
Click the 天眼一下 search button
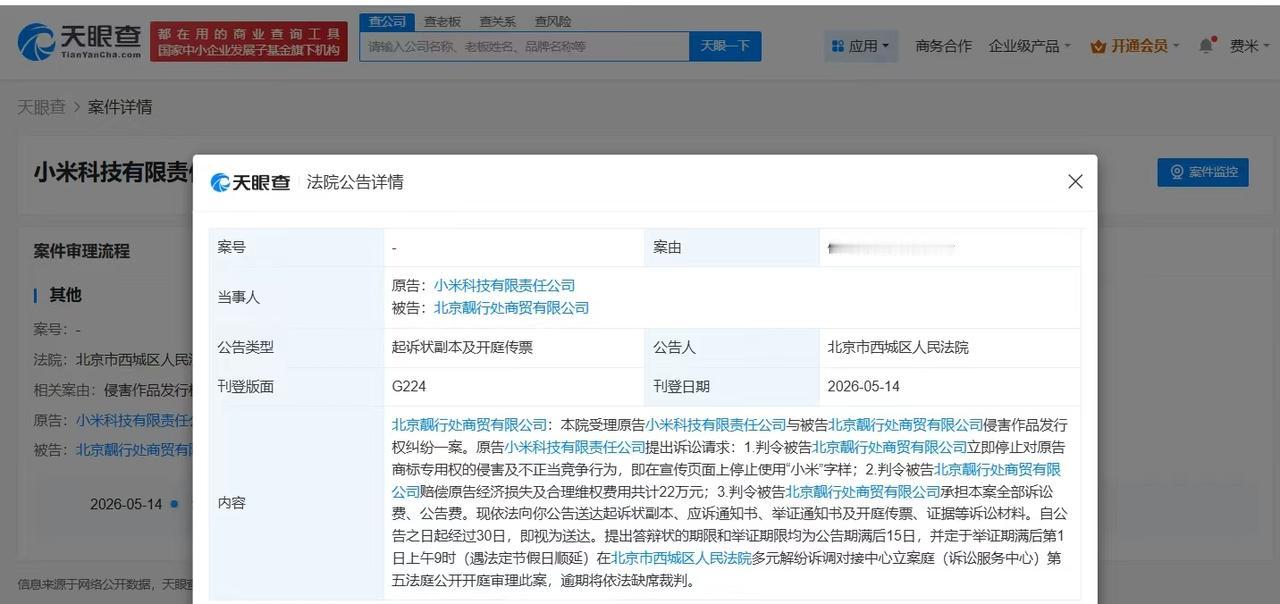(x=725, y=46)
